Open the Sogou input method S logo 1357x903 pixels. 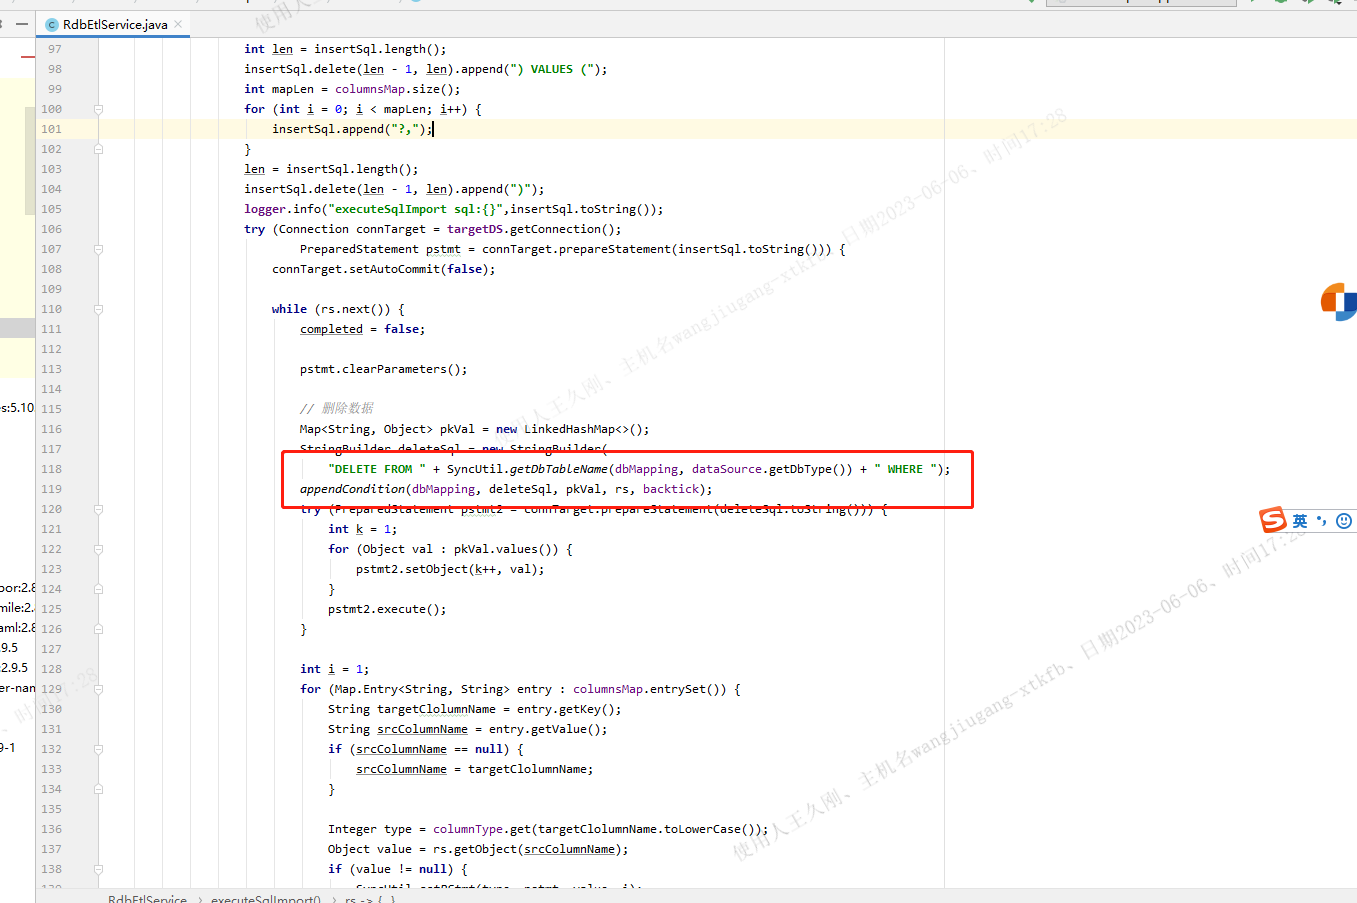point(1273,520)
